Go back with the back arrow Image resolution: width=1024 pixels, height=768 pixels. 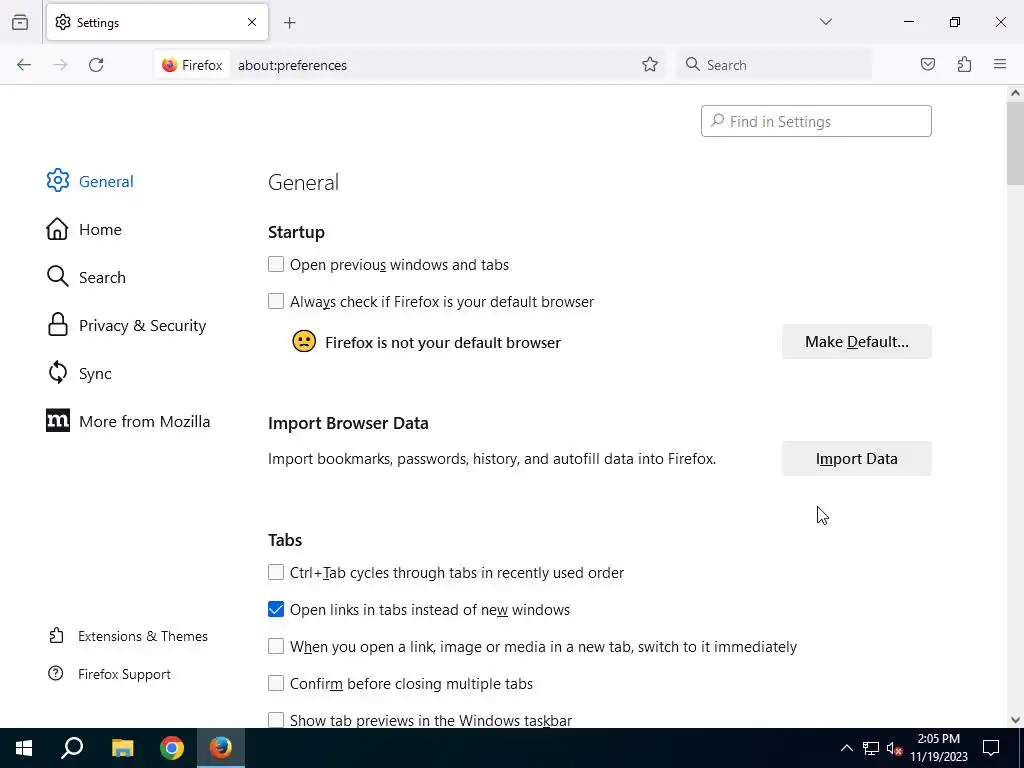point(24,65)
